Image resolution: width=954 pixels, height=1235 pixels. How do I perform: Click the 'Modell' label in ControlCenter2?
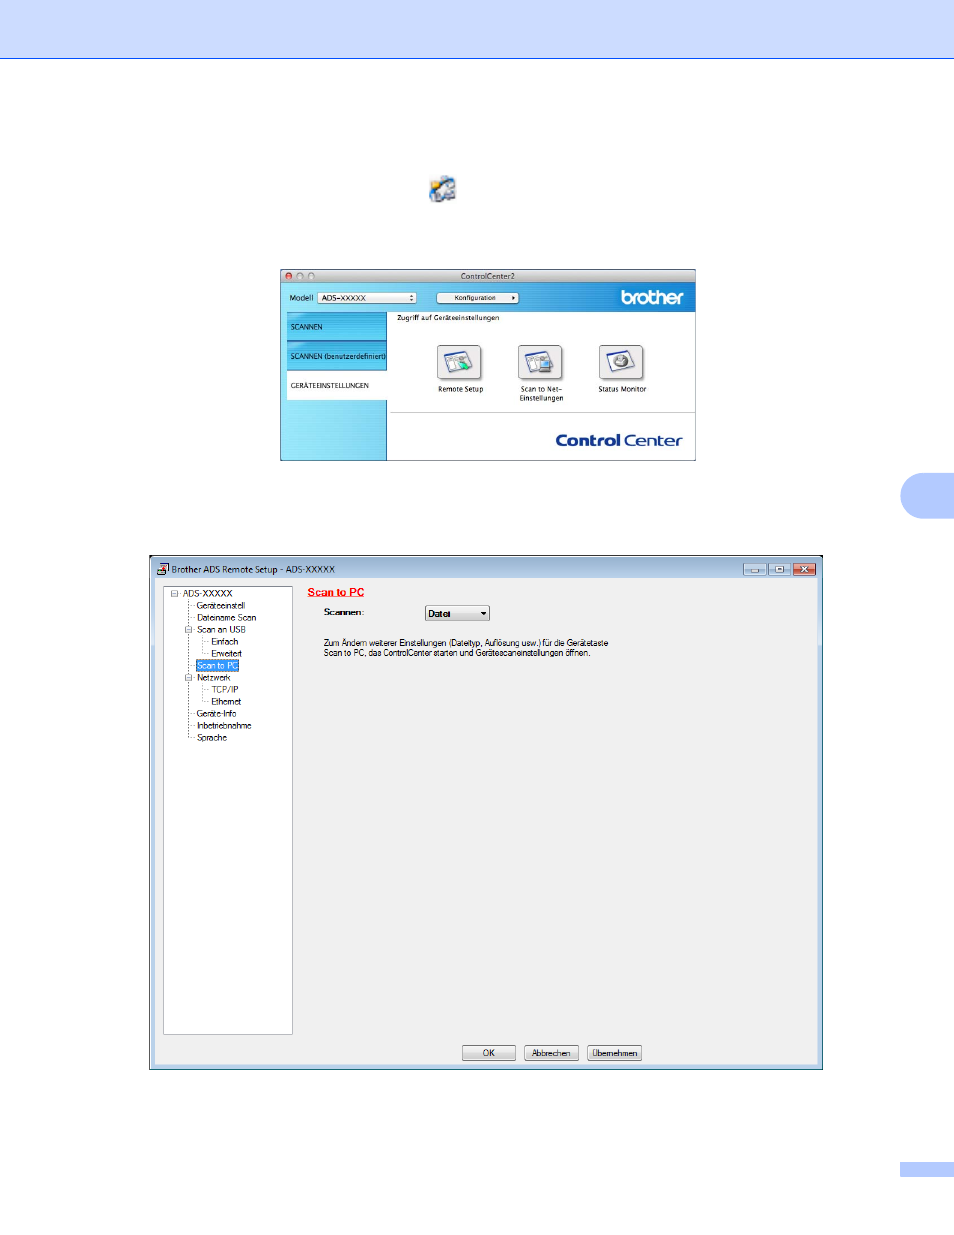(x=301, y=298)
